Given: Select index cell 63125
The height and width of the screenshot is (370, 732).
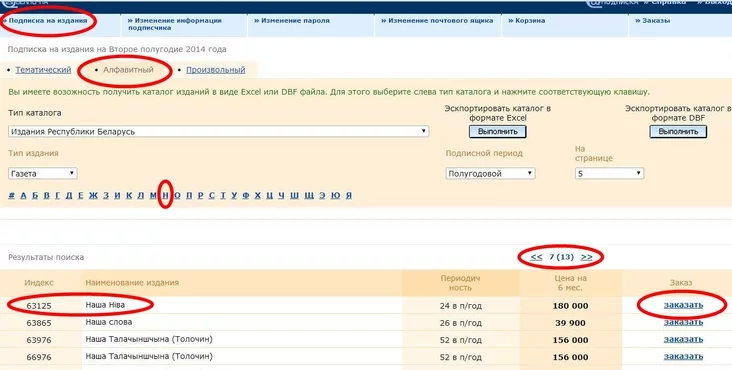Looking at the screenshot, I should point(39,306).
